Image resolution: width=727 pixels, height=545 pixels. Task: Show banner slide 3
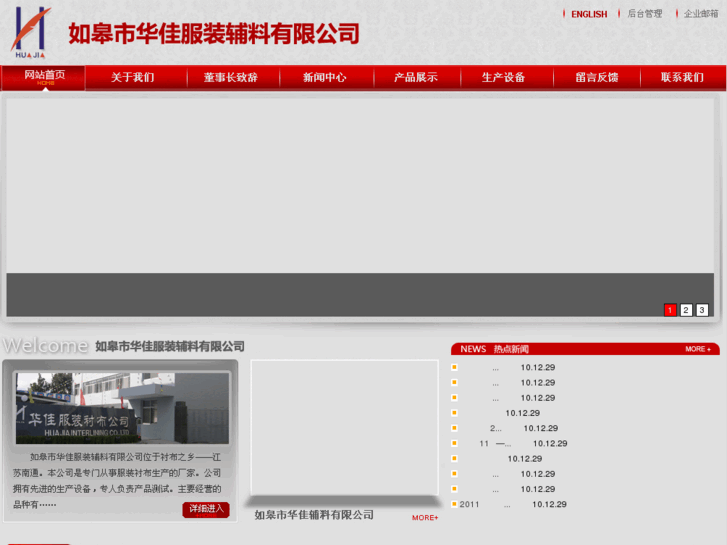(702, 310)
